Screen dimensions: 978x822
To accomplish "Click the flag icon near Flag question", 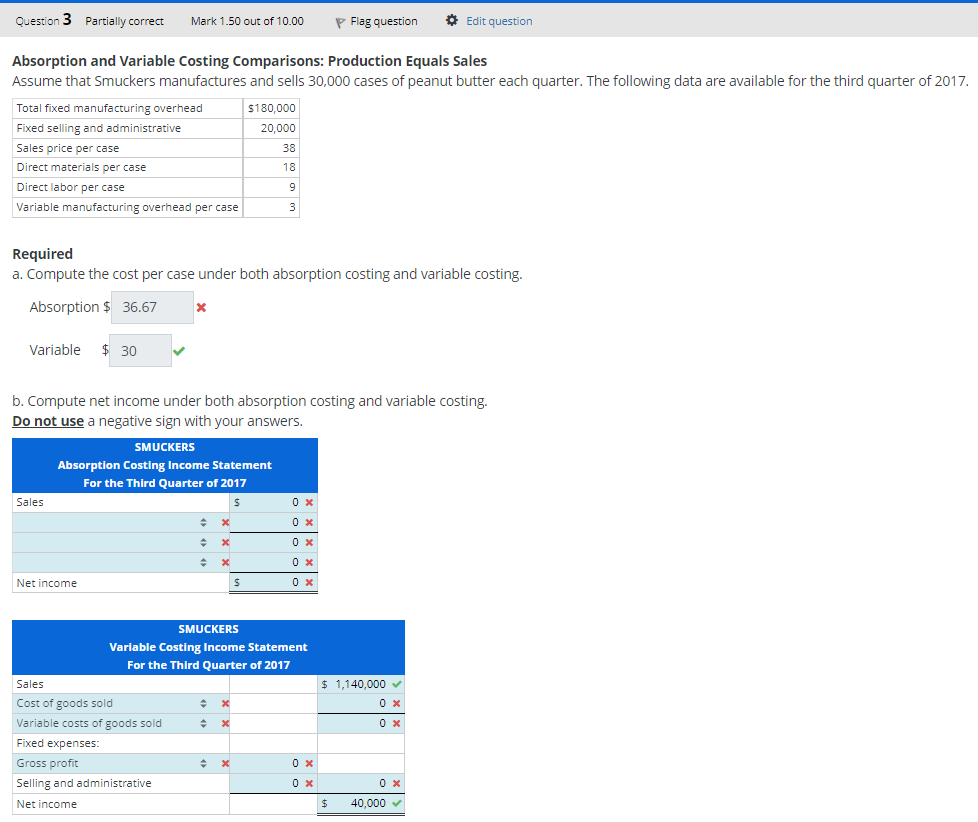I will [341, 21].
